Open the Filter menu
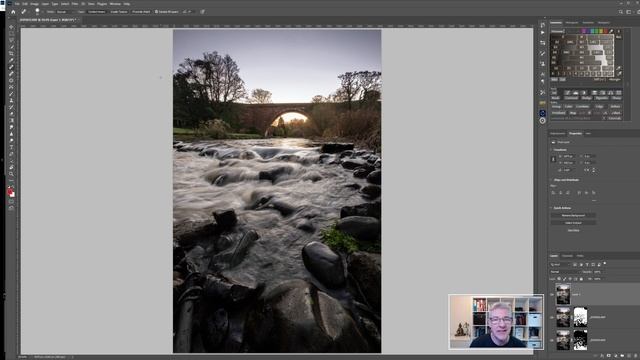Image resolution: width=640 pixels, height=360 pixels. [75, 4]
